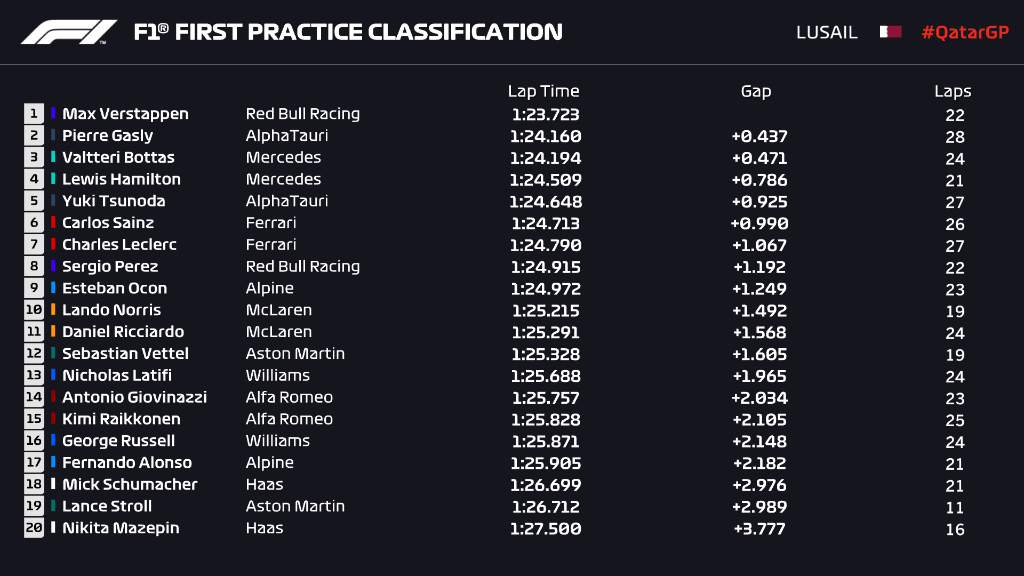Screen dimensions: 1024x576
Task: Click the Red Bull team color bar beside Verstappen
Action: (54, 114)
